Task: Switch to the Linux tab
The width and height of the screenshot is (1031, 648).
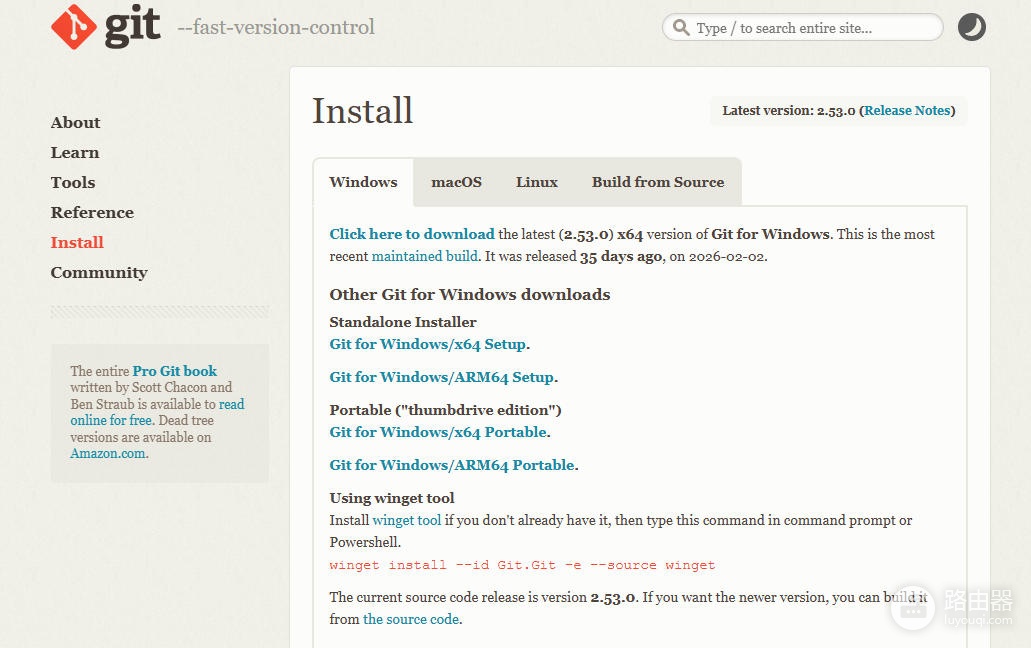Action: pos(537,182)
